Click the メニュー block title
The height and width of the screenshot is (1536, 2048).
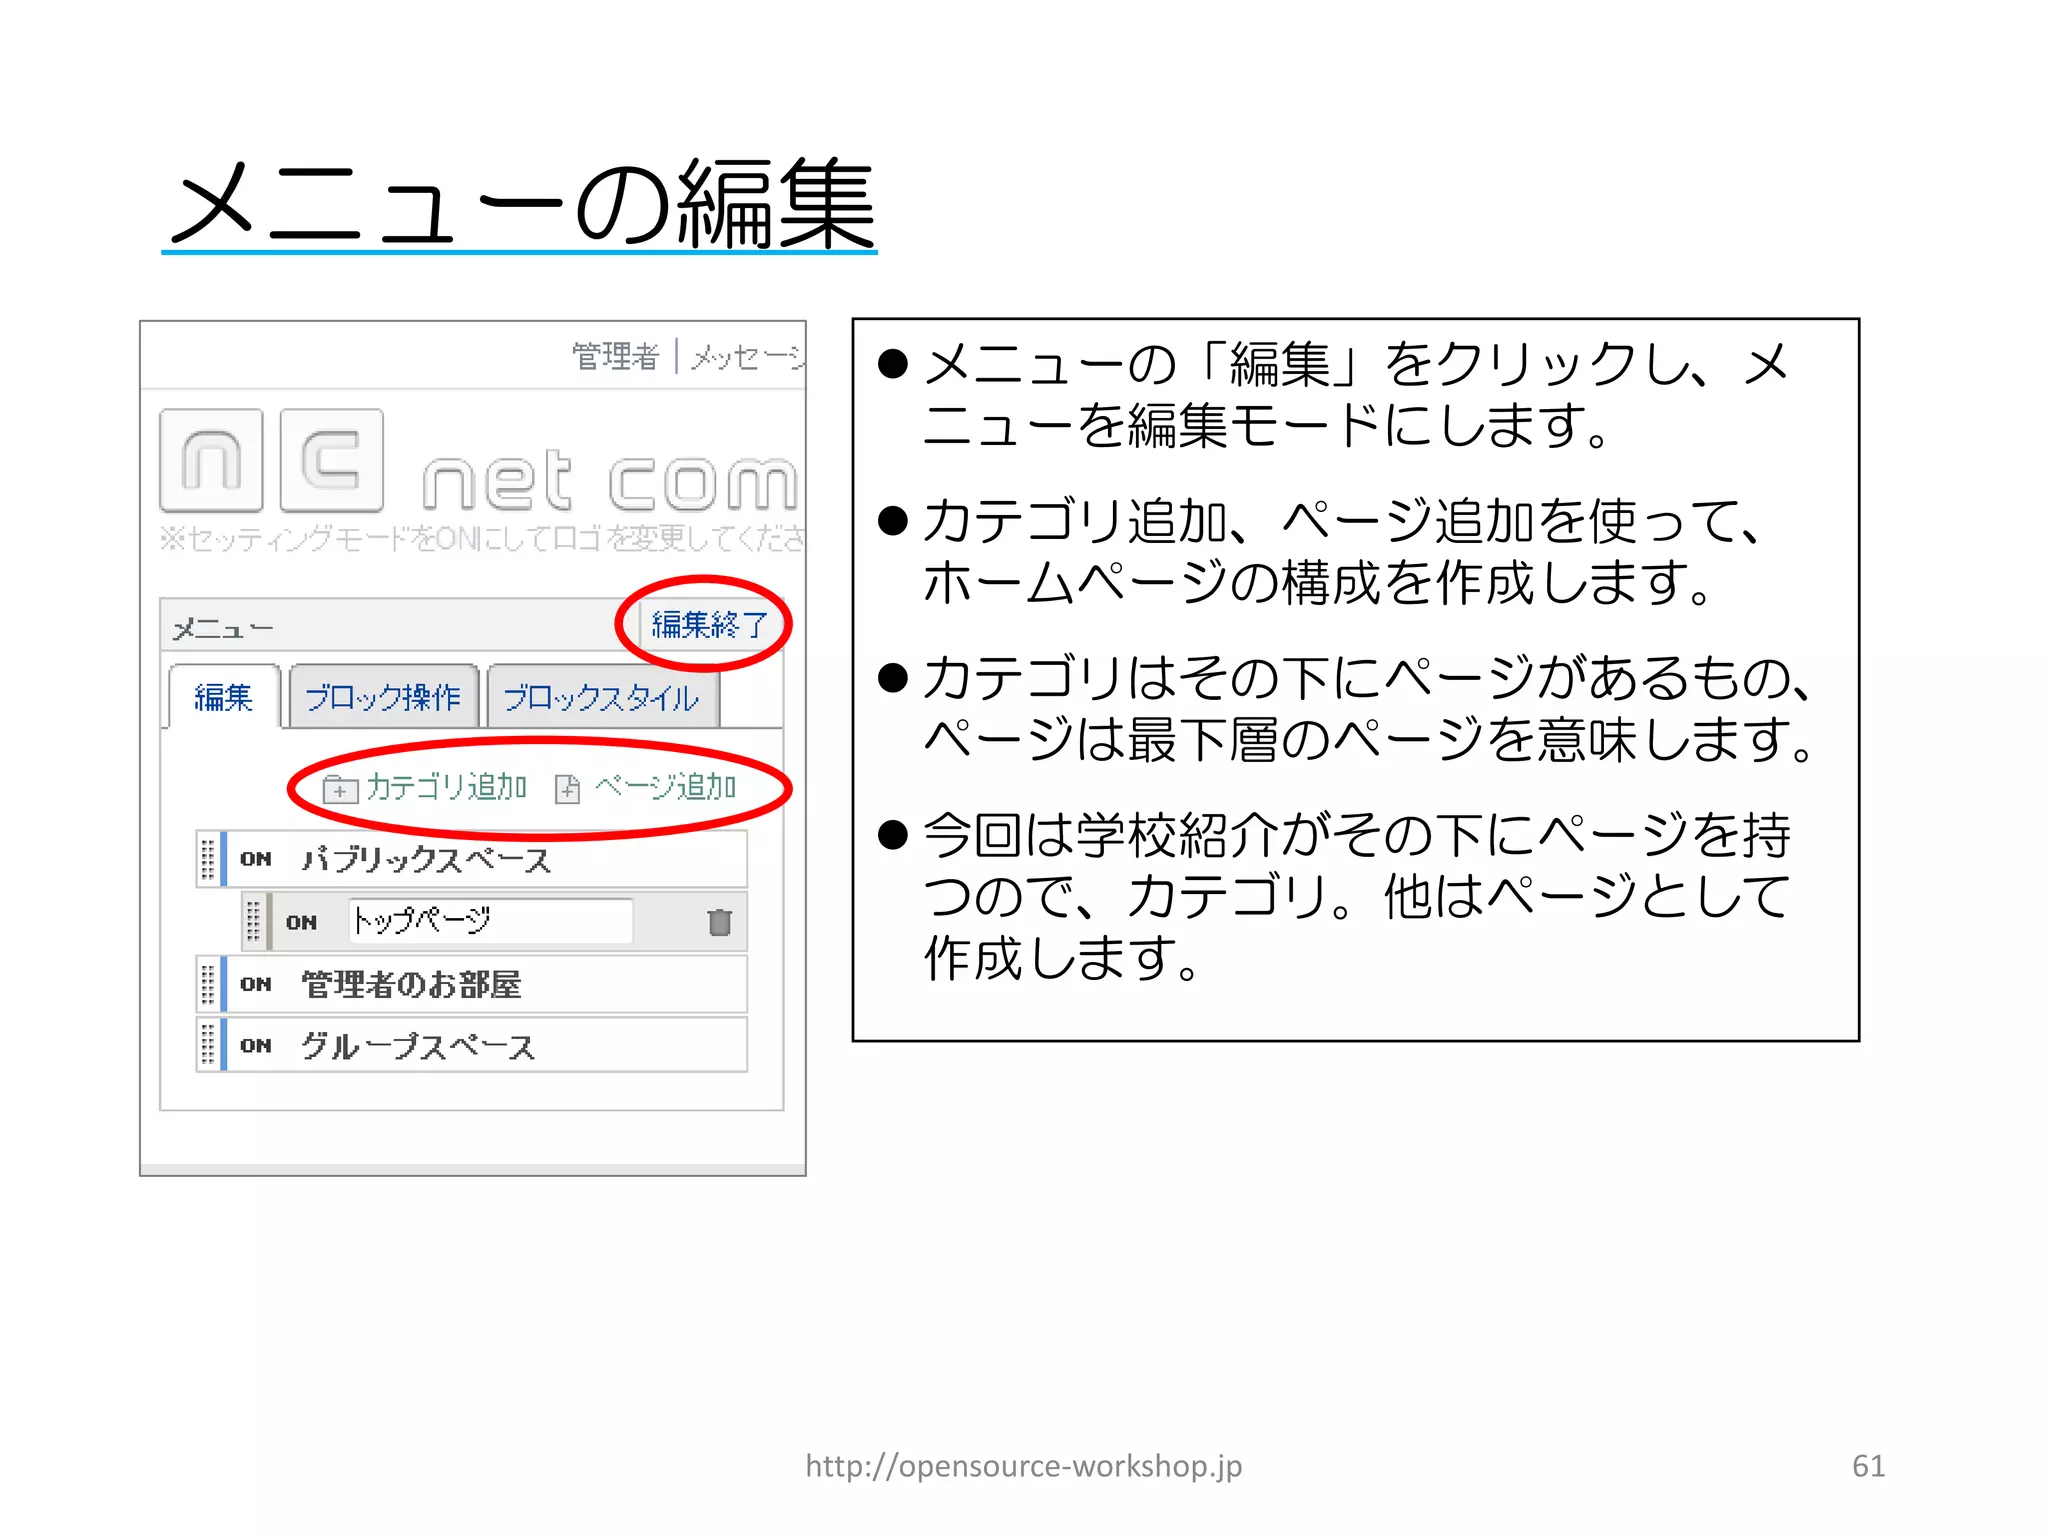[223, 629]
